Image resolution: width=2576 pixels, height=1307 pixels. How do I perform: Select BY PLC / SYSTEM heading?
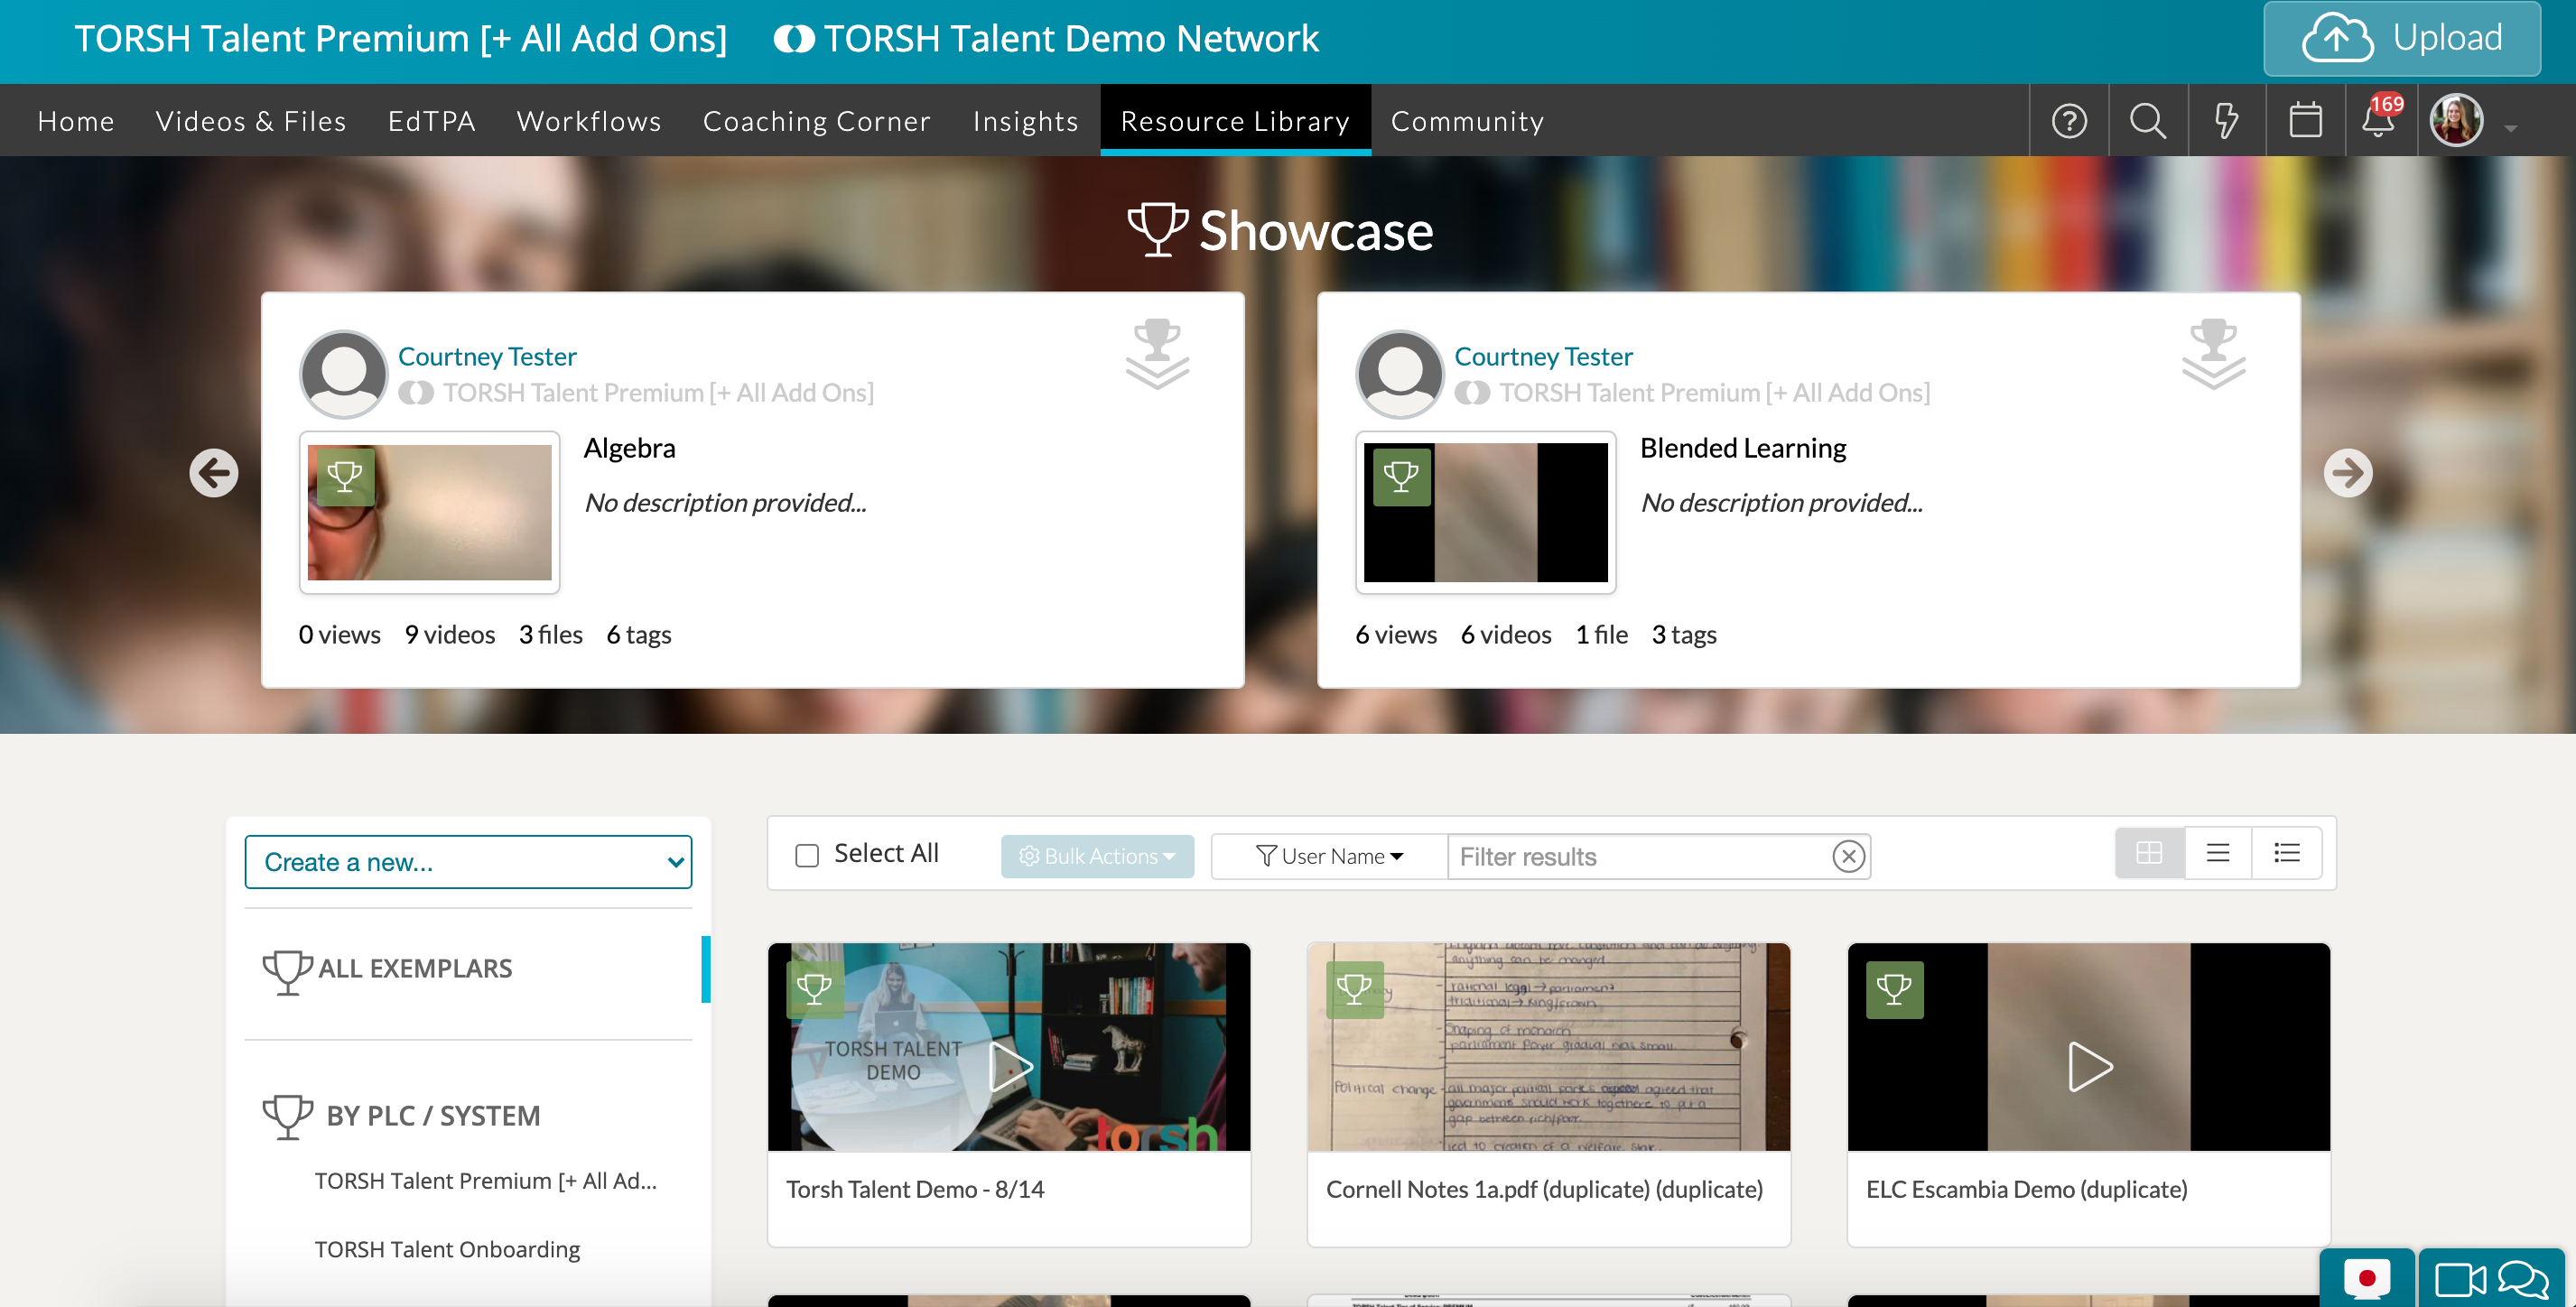[432, 1115]
